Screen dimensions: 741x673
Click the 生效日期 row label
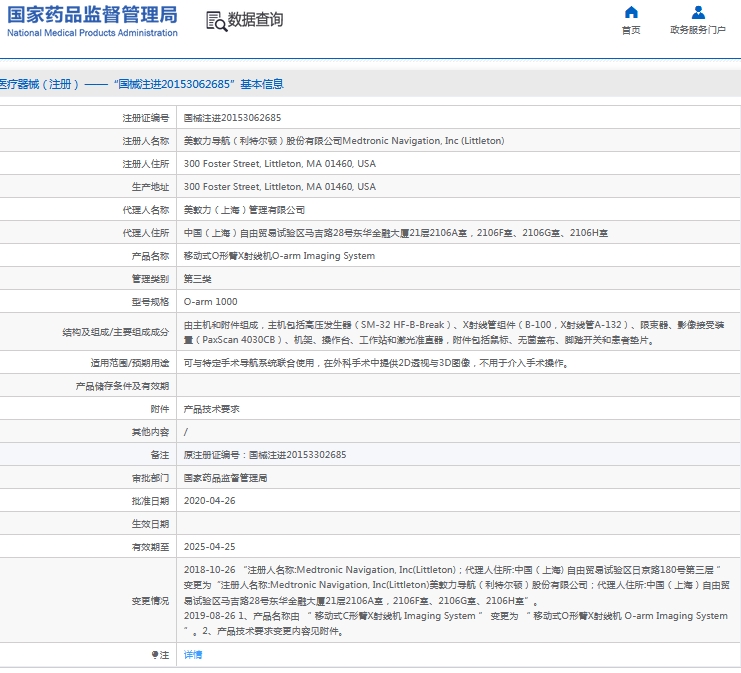point(150,524)
